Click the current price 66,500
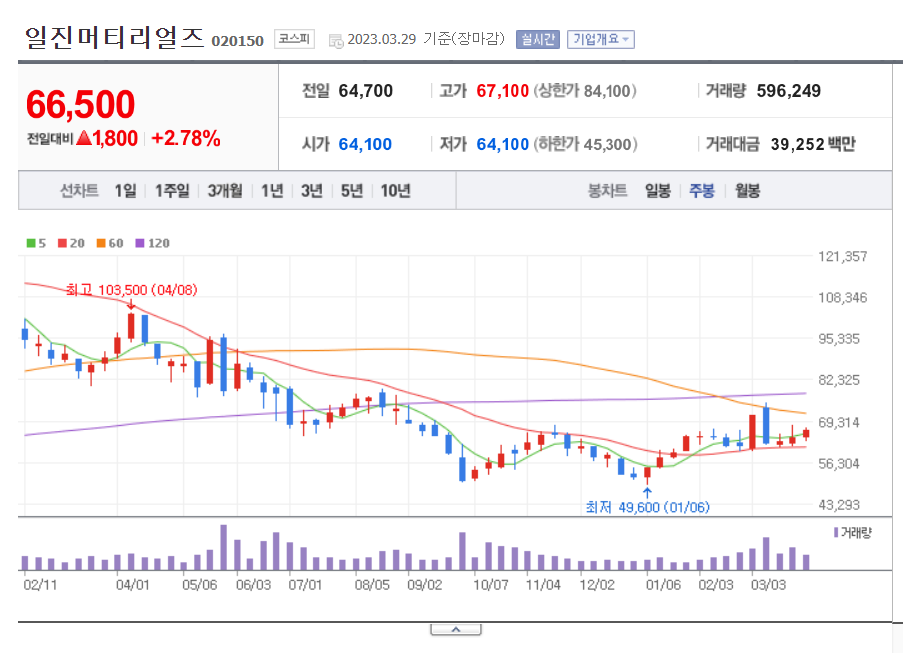Image resolution: width=903 pixels, height=653 pixels. (x=81, y=104)
